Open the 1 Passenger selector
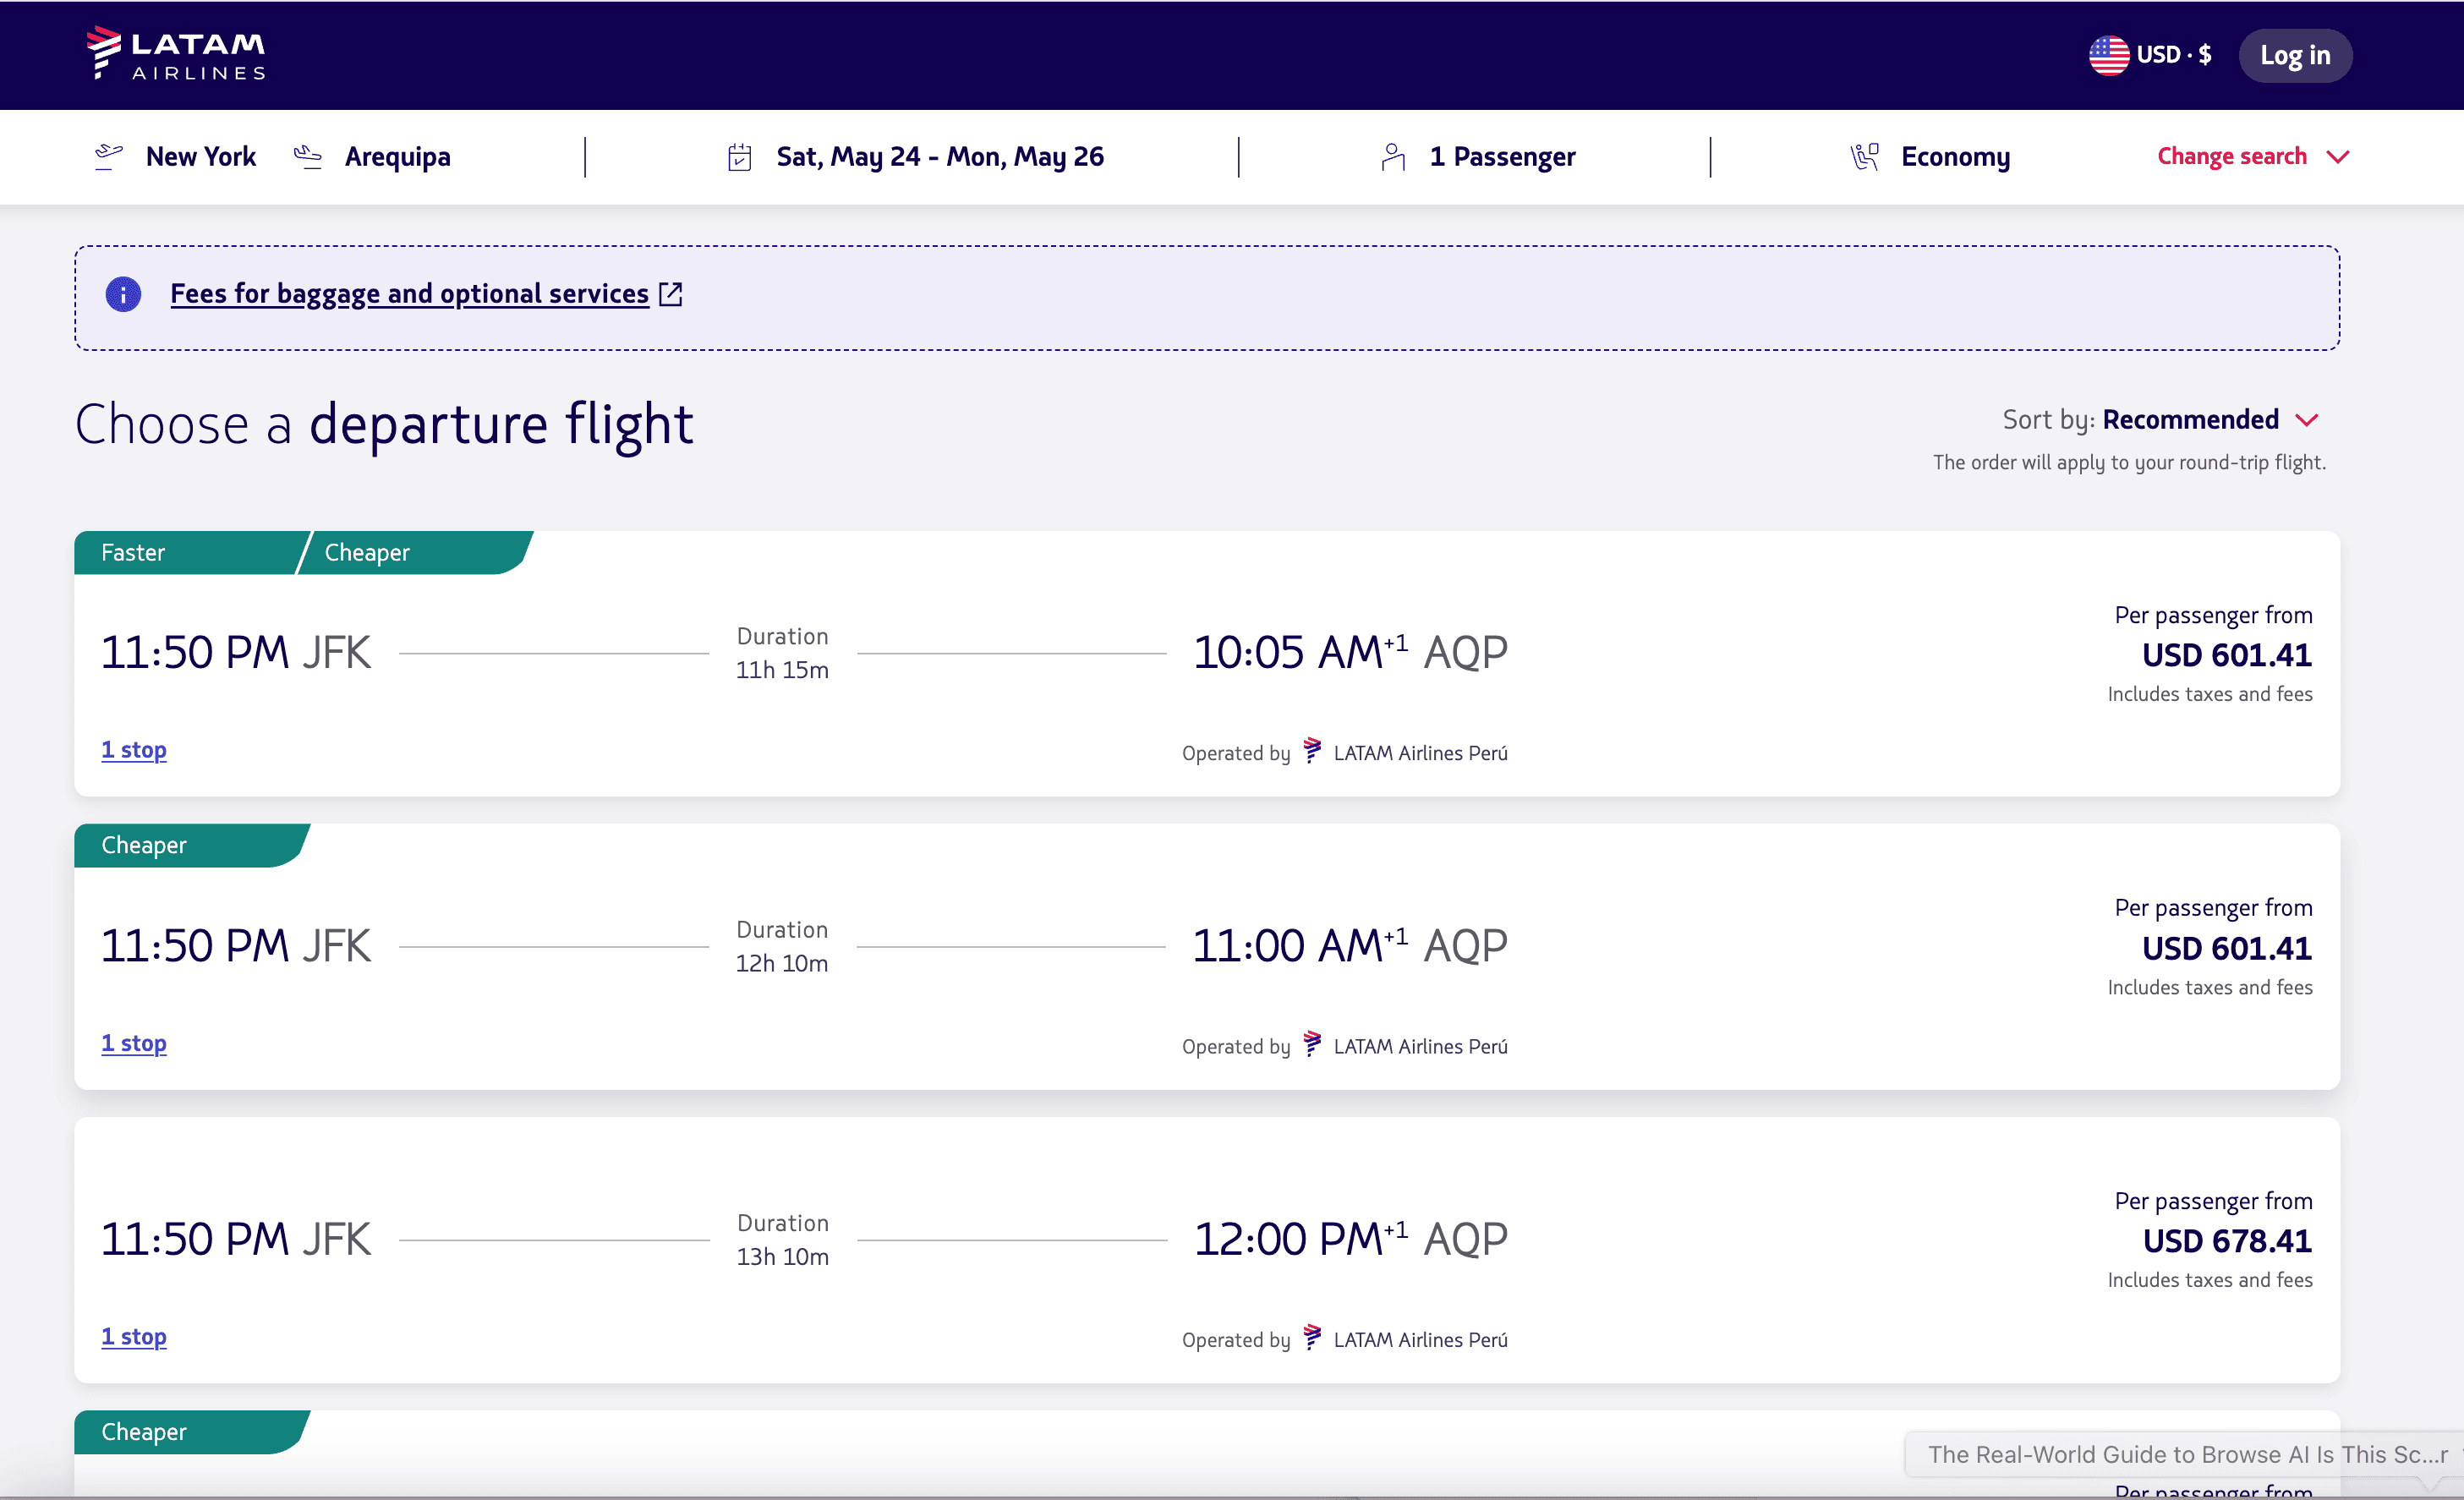Screen dimensions: 2464x1500 [1502, 157]
